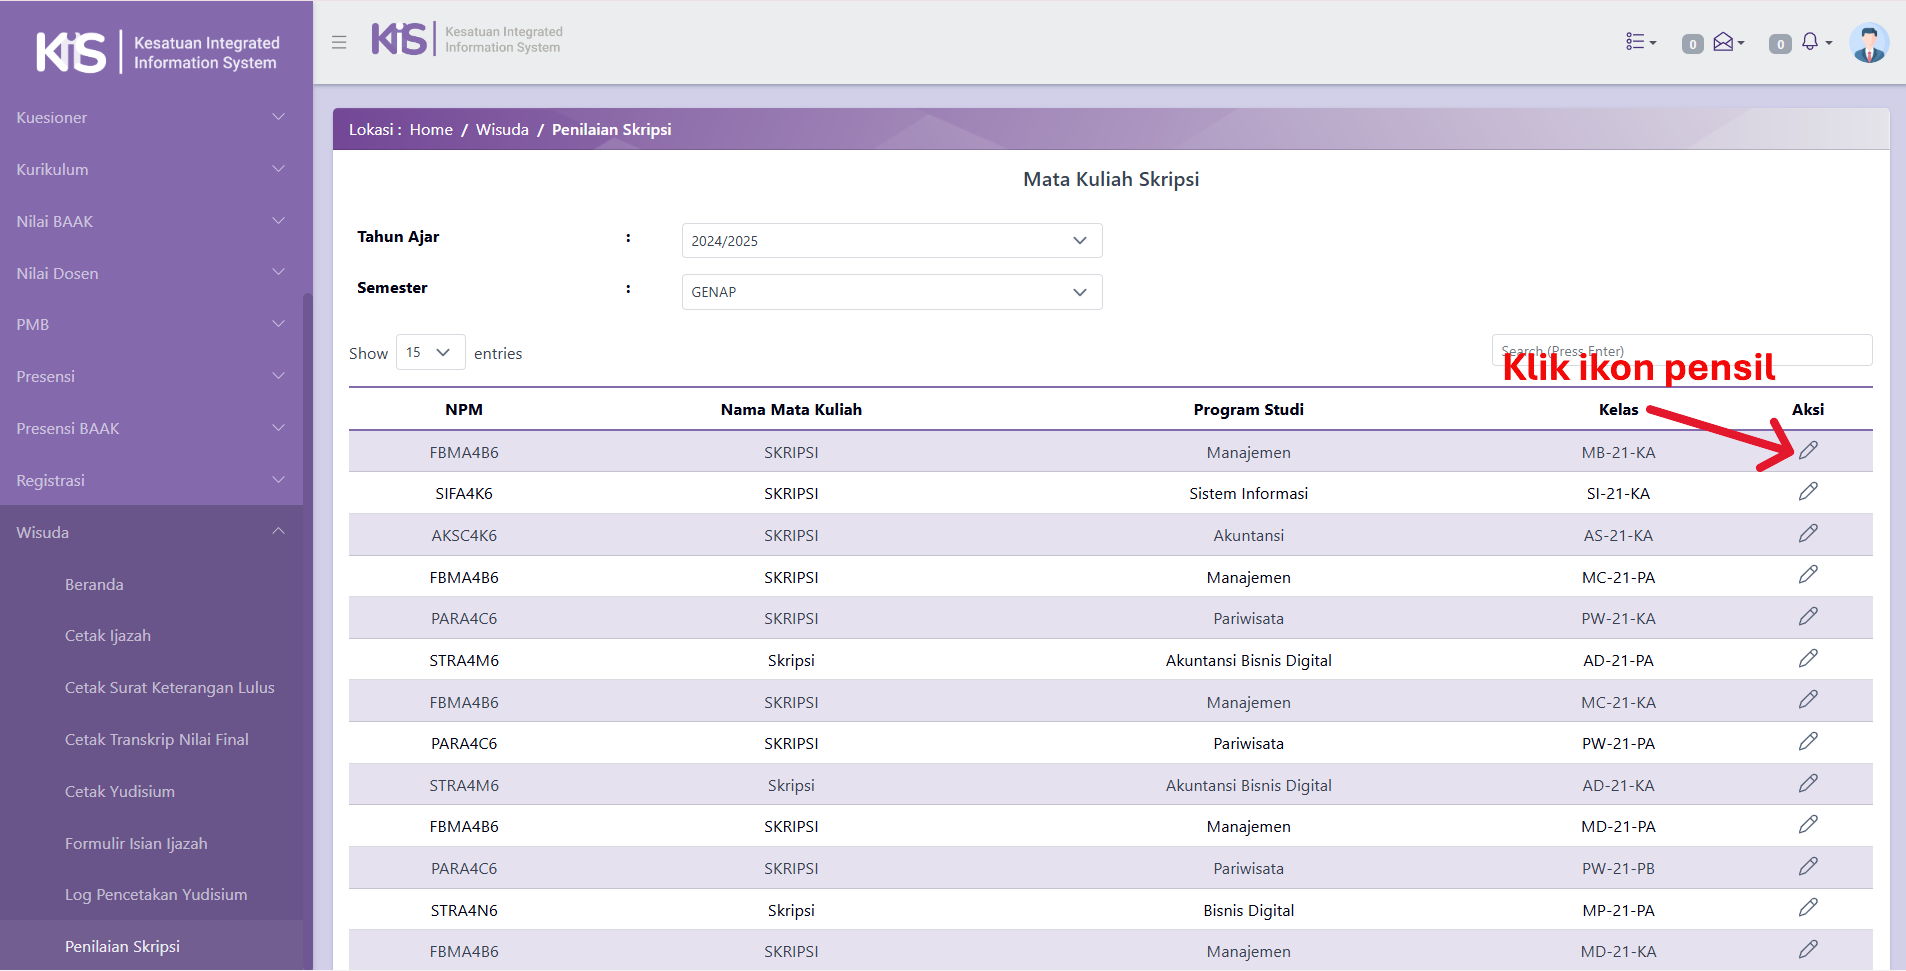Sort table by Program Studi header
The image size is (1906, 971).
point(1248,409)
